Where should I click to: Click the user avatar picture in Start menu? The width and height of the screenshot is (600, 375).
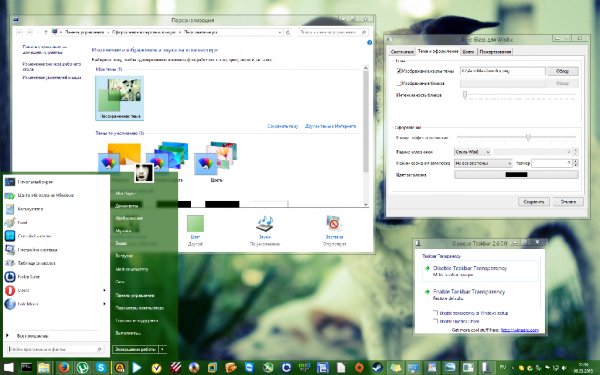coord(144,173)
